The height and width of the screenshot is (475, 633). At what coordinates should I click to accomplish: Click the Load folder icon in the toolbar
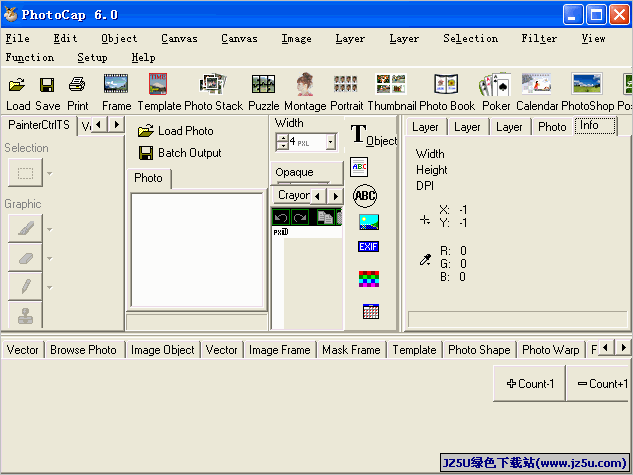(17, 85)
